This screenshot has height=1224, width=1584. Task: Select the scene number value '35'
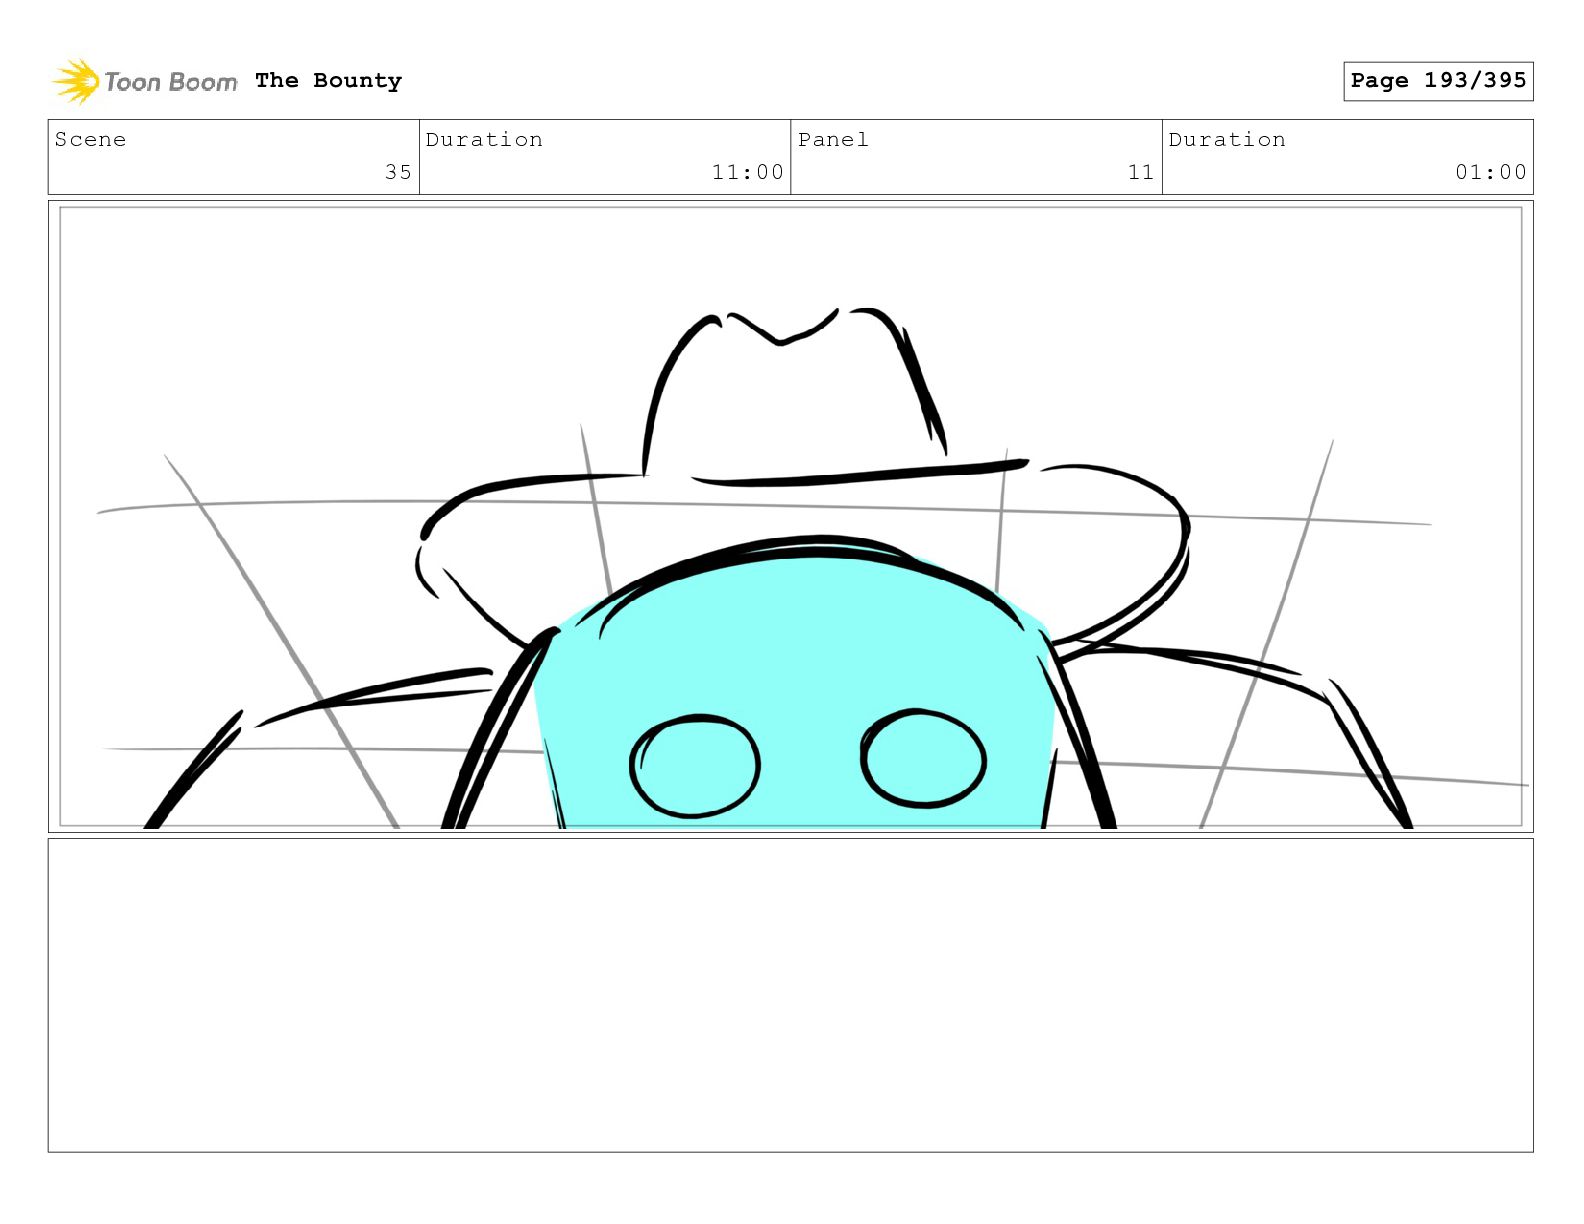pos(398,172)
